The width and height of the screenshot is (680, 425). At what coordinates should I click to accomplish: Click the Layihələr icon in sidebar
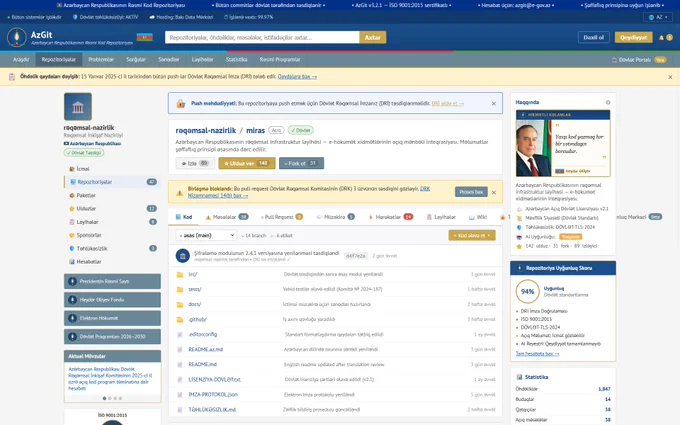[x=72, y=222]
